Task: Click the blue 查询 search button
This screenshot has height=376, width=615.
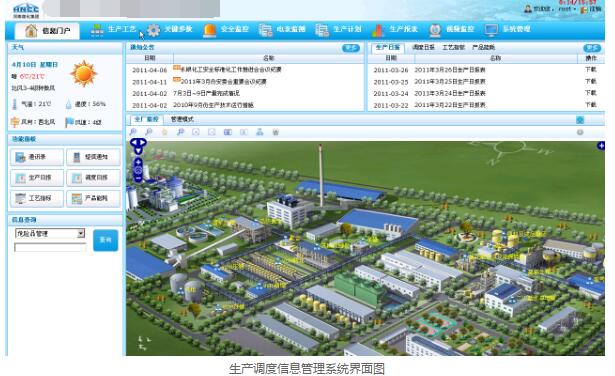Action: [x=106, y=240]
